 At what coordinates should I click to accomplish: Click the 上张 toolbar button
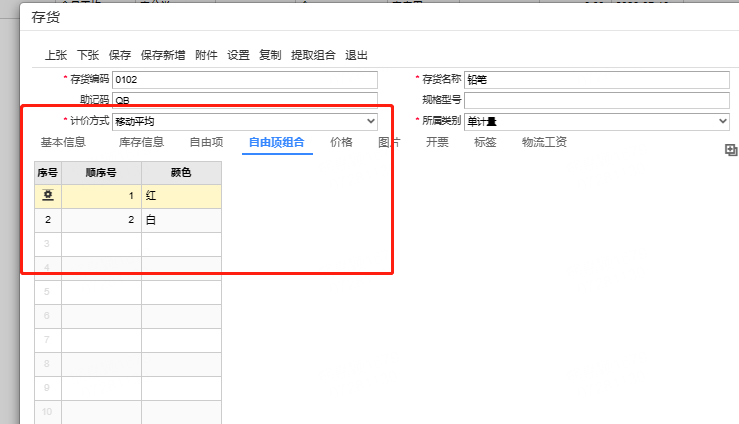coord(56,55)
